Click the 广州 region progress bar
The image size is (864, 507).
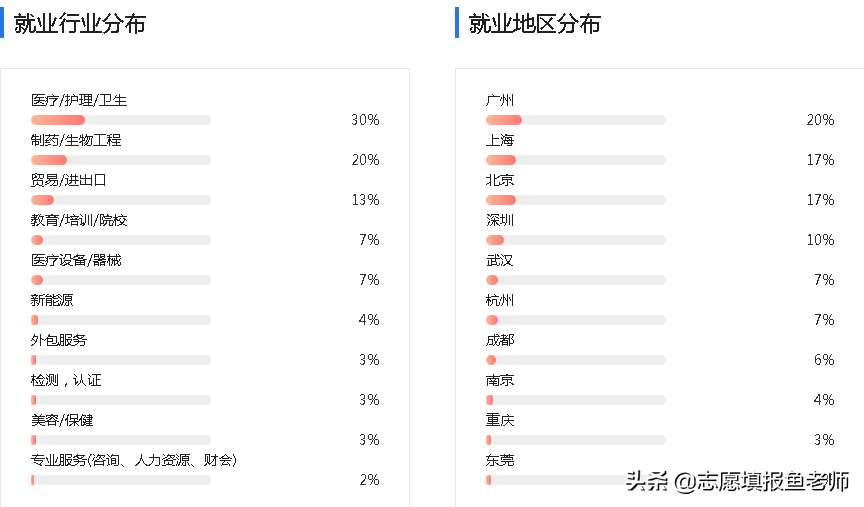(575, 120)
